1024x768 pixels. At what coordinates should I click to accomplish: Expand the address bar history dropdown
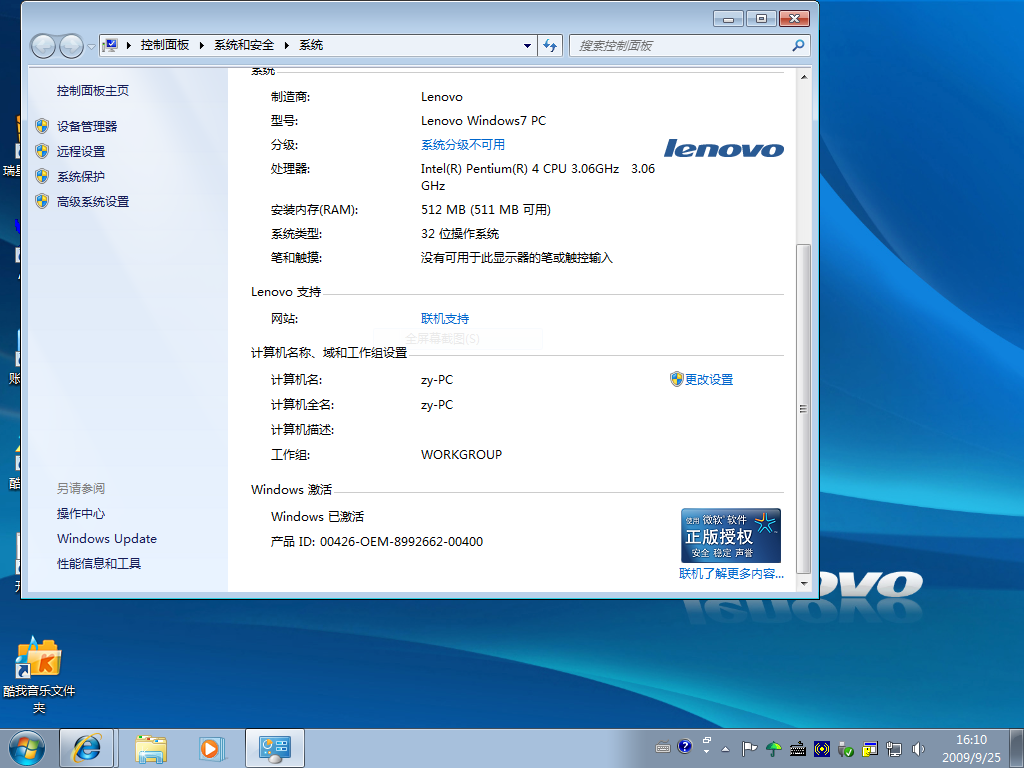tap(527, 46)
